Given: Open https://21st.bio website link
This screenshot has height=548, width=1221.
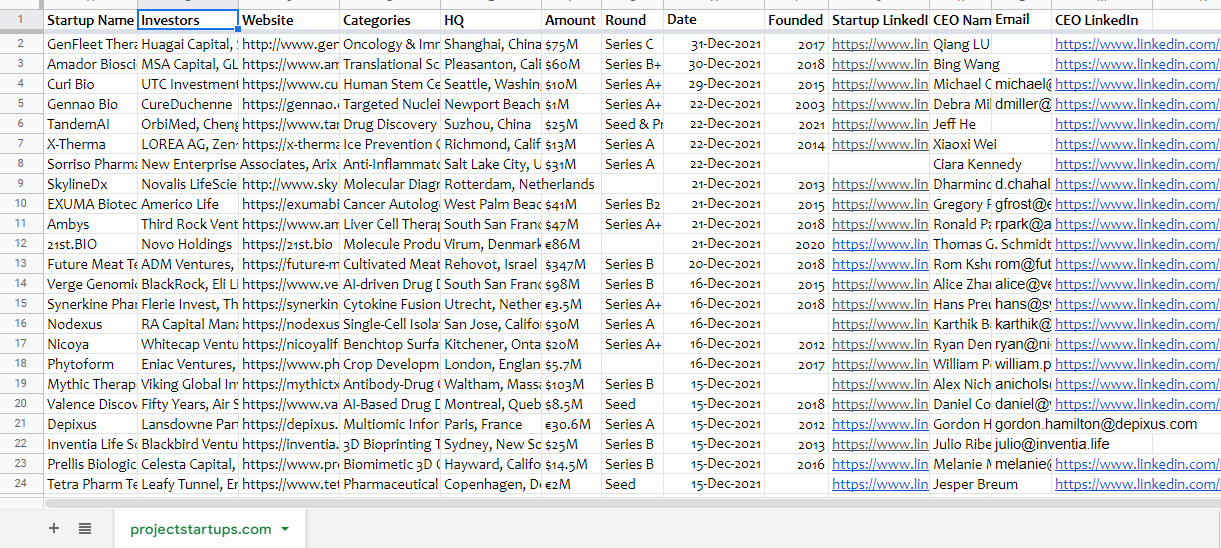Looking at the screenshot, I should tap(288, 244).
